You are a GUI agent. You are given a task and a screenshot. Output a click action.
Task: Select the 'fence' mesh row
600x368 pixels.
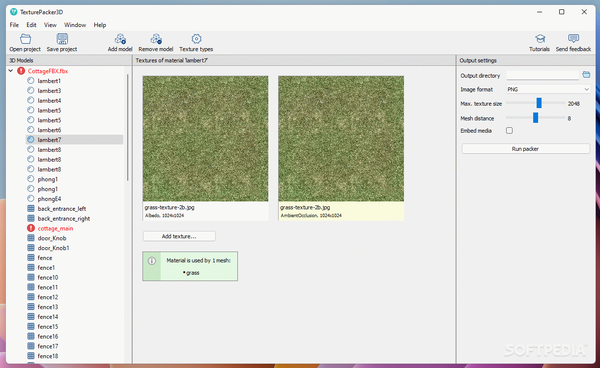pyautogui.click(x=75, y=258)
